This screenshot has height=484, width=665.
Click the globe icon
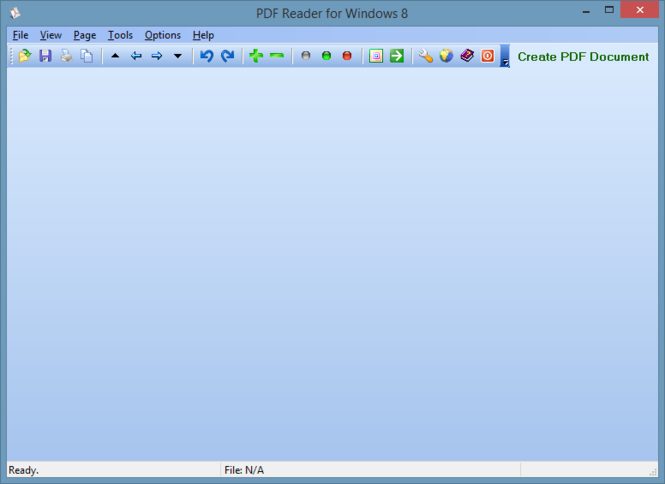click(x=446, y=56)
